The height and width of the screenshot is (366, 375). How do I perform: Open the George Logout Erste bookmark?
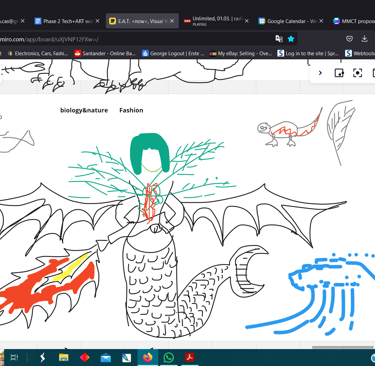pyautogui.click(x=173, y=53)
